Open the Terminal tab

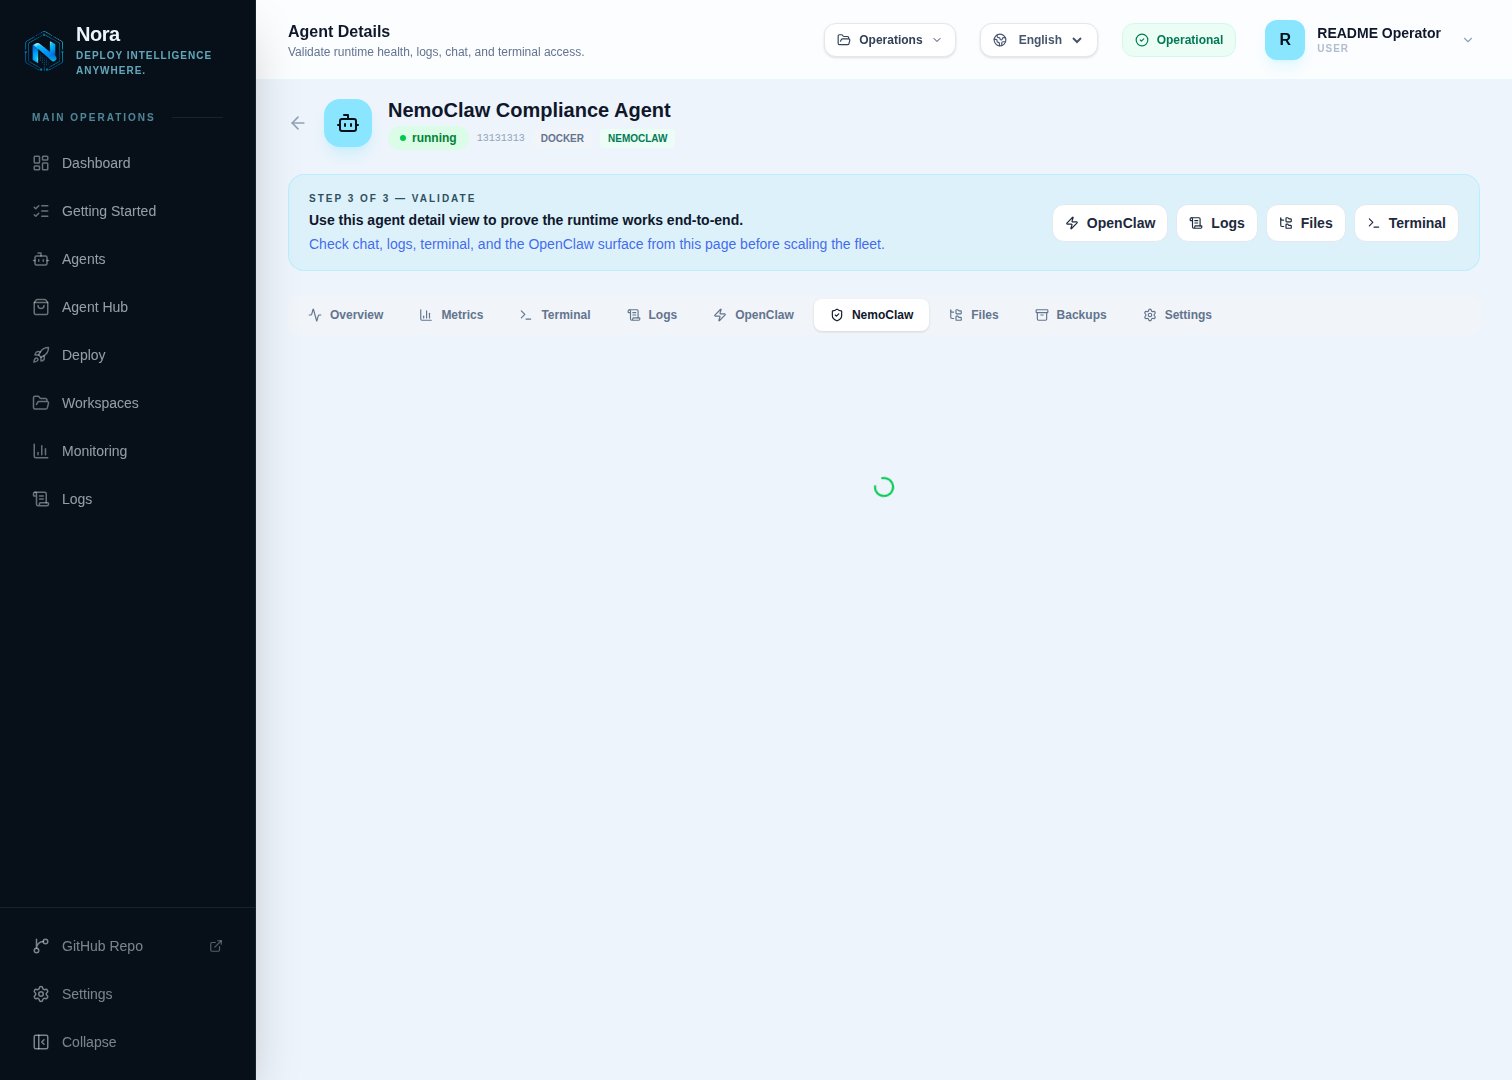point(555,315)
